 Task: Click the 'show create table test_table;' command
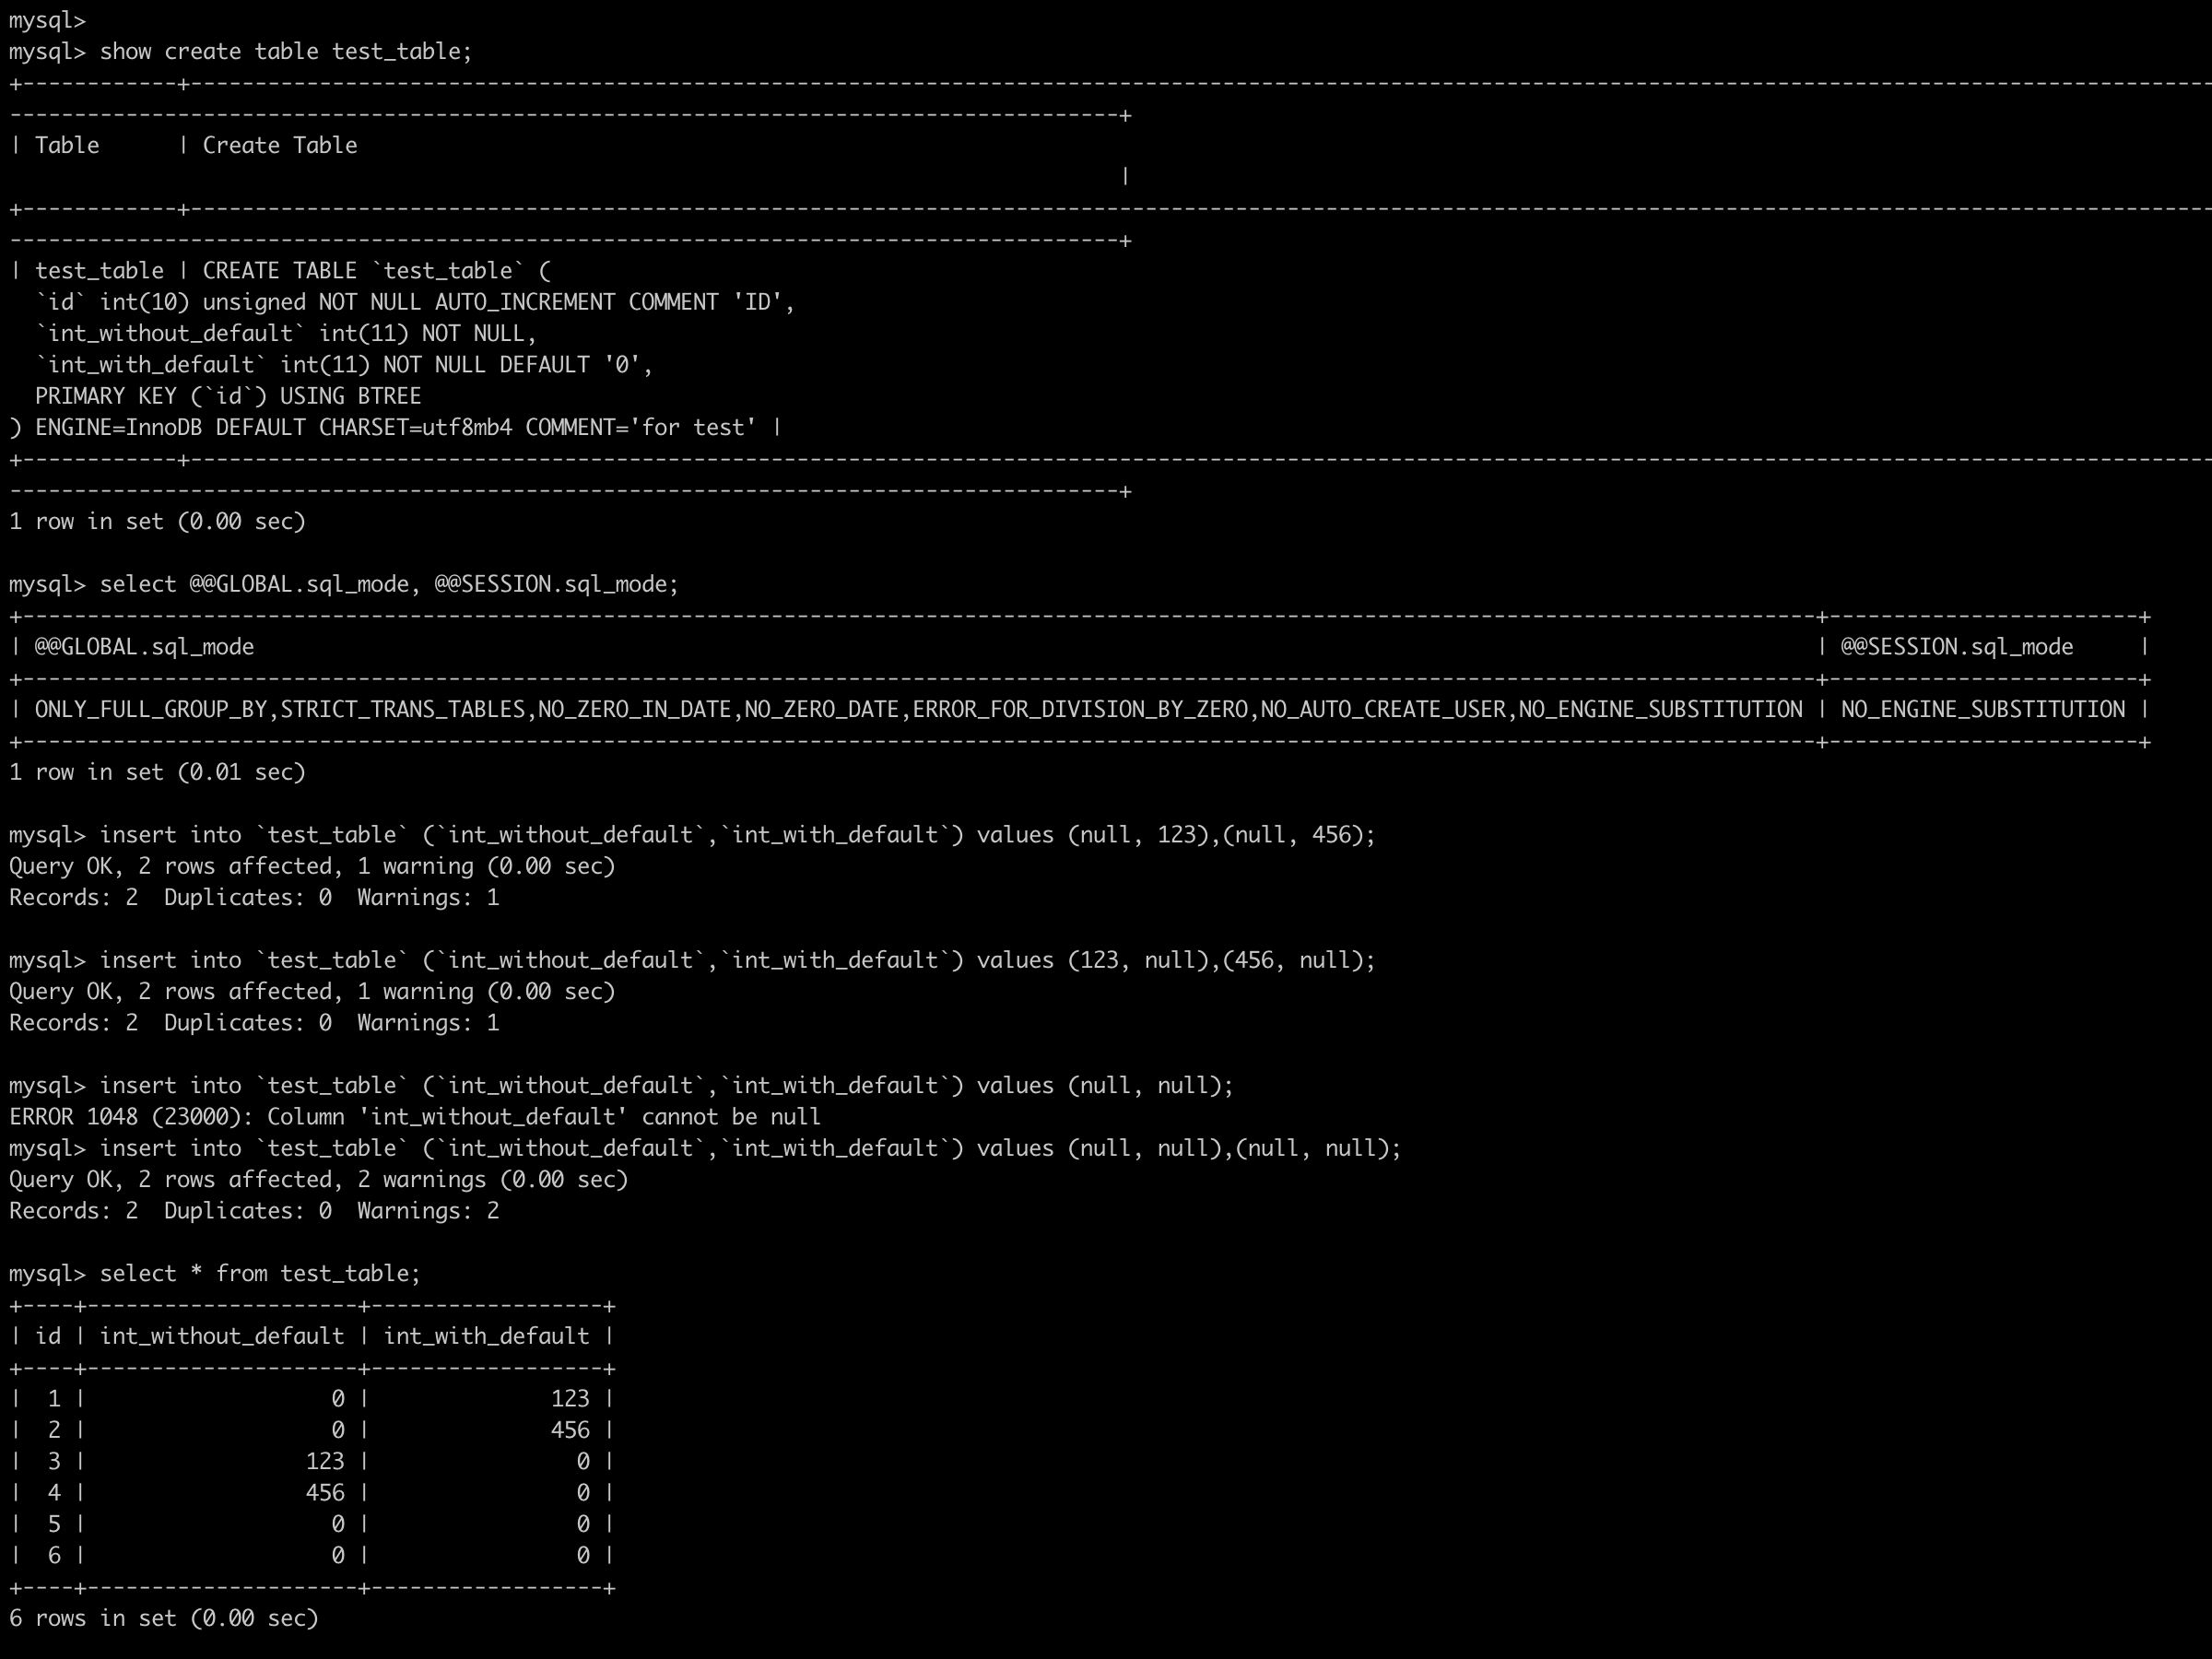pos(285,52)
